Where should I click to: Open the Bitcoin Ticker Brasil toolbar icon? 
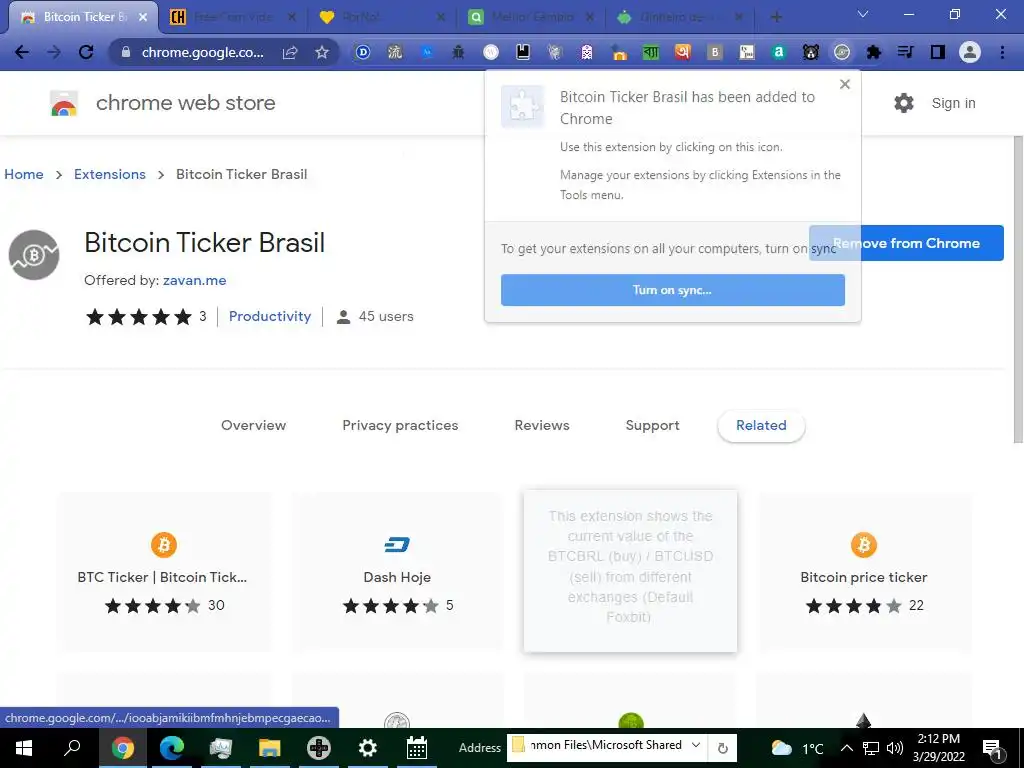pyautogui.click(x=842, y=52)
